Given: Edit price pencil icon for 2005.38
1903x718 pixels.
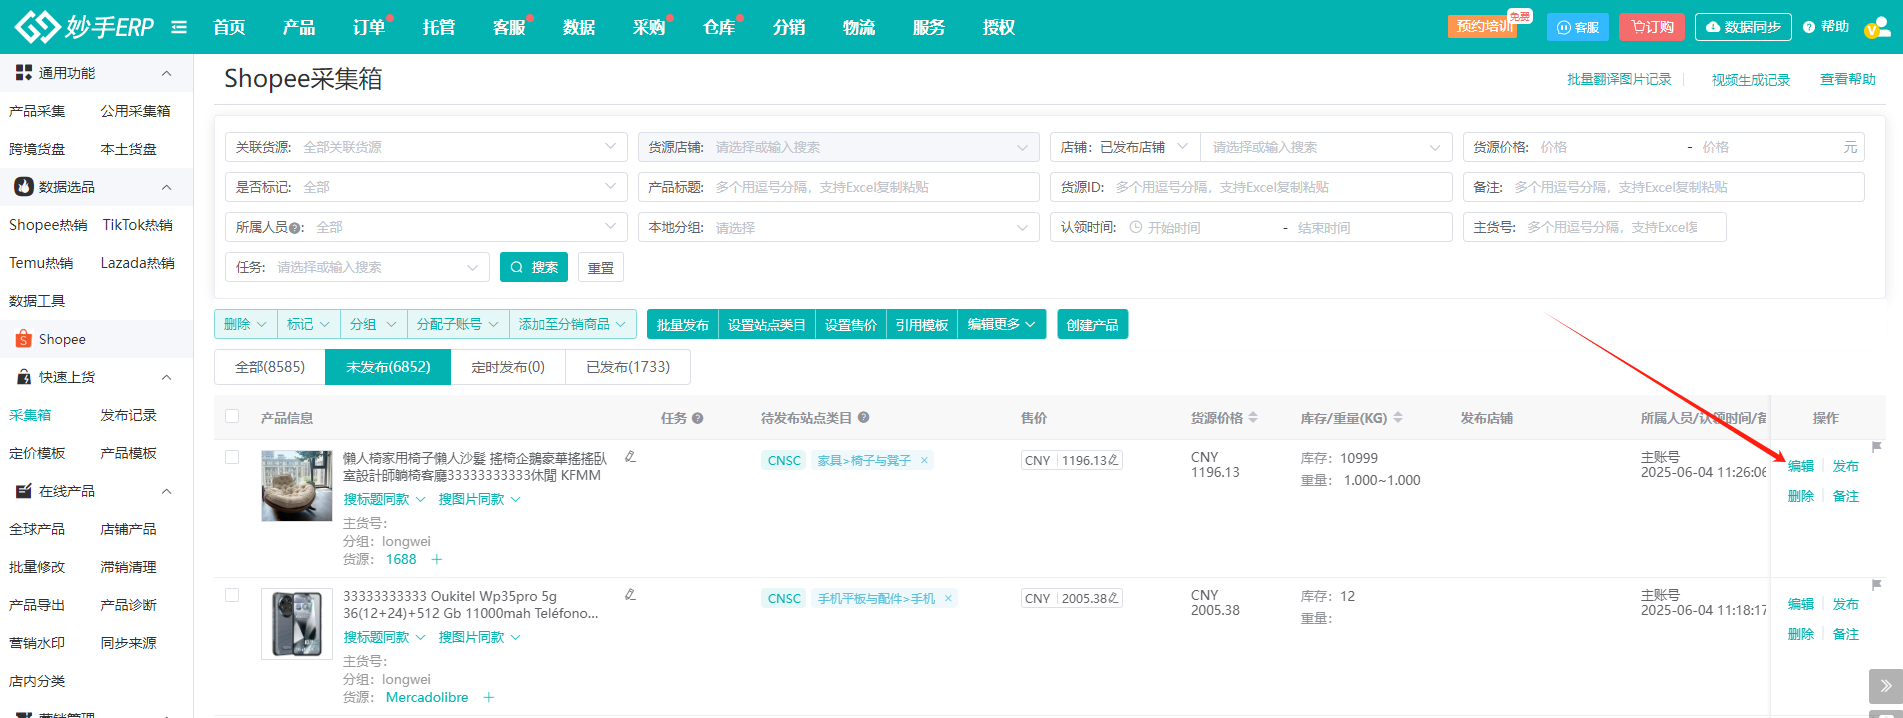Looking at the screenshot, I should pos(1113,598).
